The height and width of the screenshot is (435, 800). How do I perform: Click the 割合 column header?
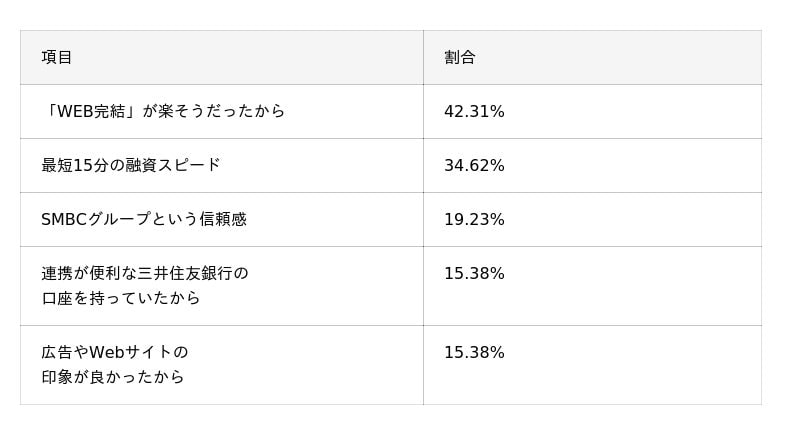tap(460, 58)
